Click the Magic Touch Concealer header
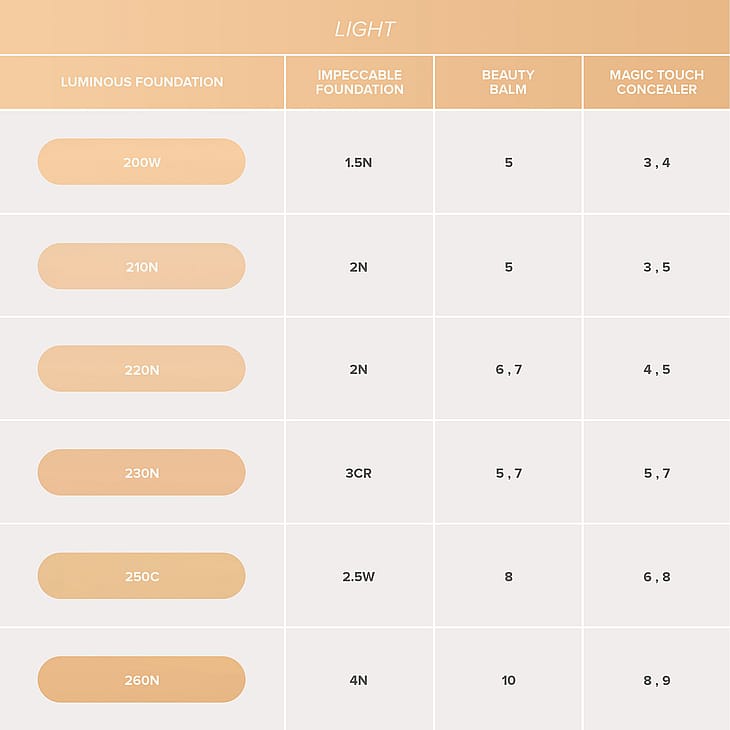Viewport: 730px width, 730px height. tap(656, 82)
